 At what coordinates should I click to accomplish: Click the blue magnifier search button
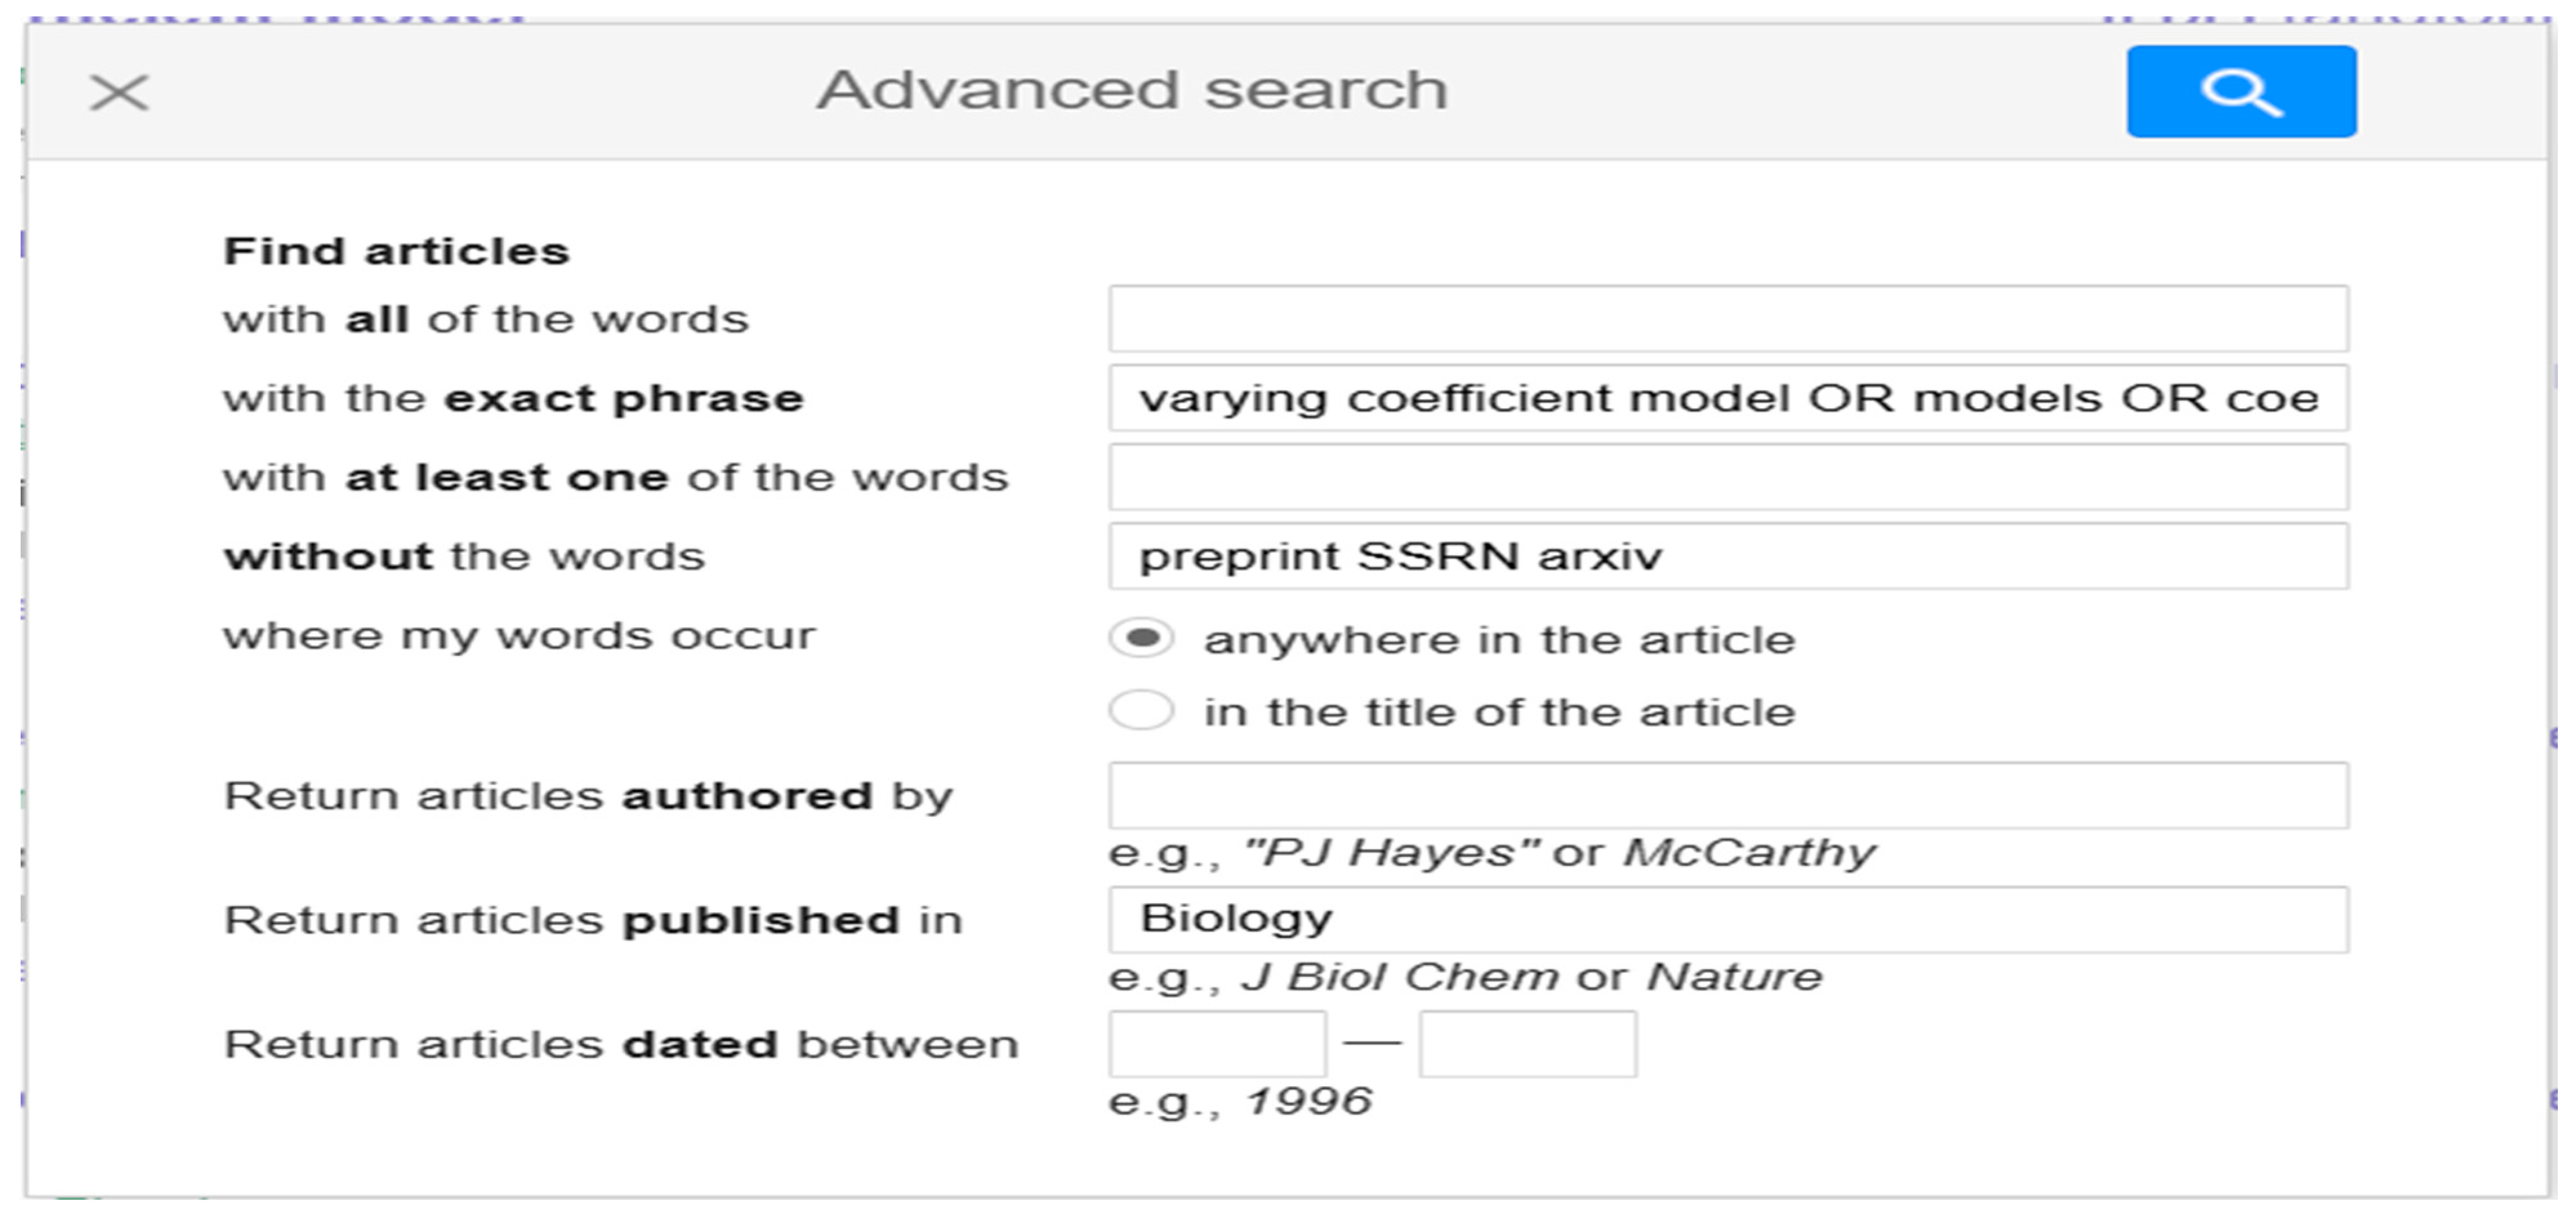click(x=2240, y=91)
